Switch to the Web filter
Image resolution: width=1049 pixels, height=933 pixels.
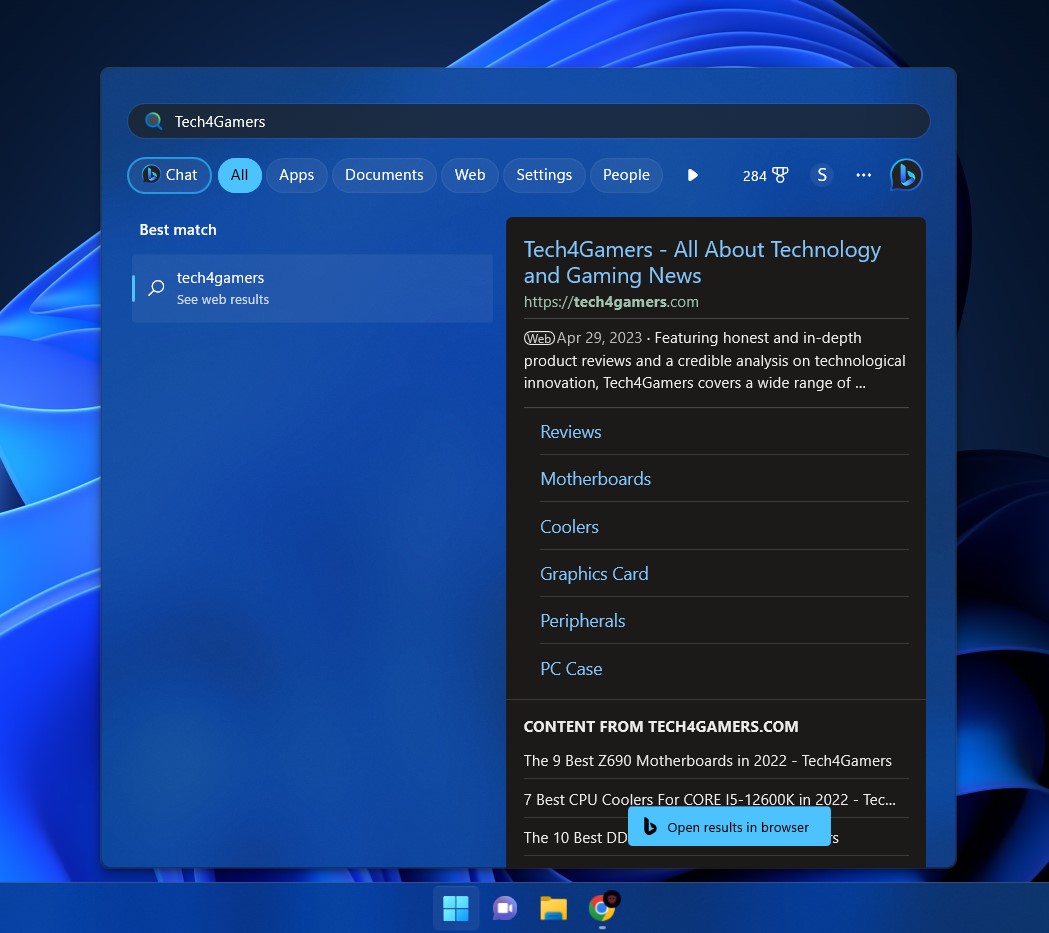pyautogui.click(x=470, y=175)
